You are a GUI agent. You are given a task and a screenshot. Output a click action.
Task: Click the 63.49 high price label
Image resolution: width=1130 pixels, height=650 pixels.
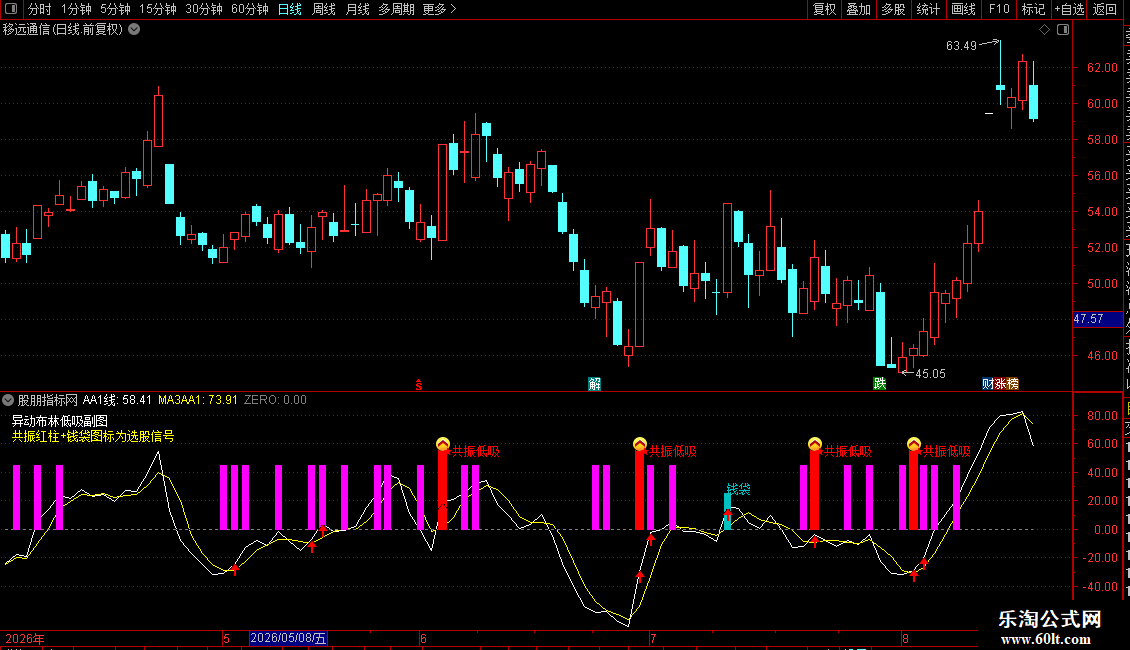pos(961,45)
